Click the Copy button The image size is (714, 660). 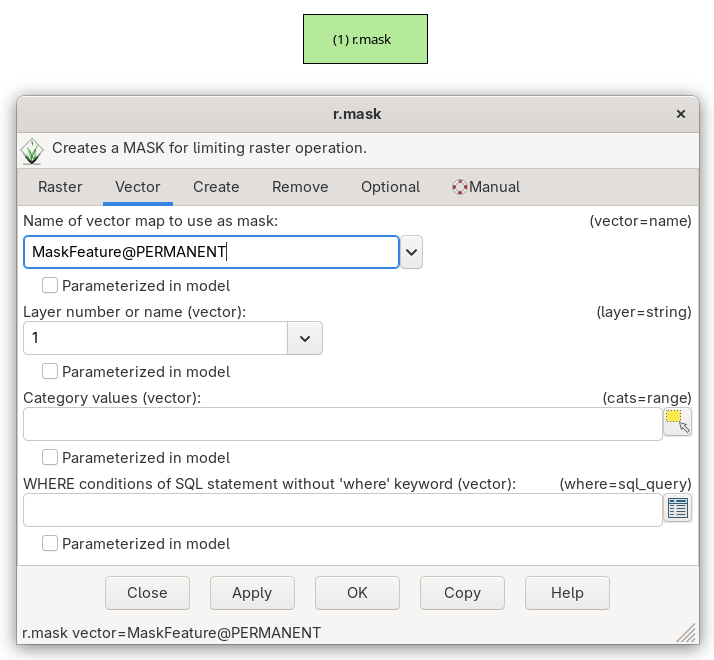pyautogui.click(x=462, y=593)
